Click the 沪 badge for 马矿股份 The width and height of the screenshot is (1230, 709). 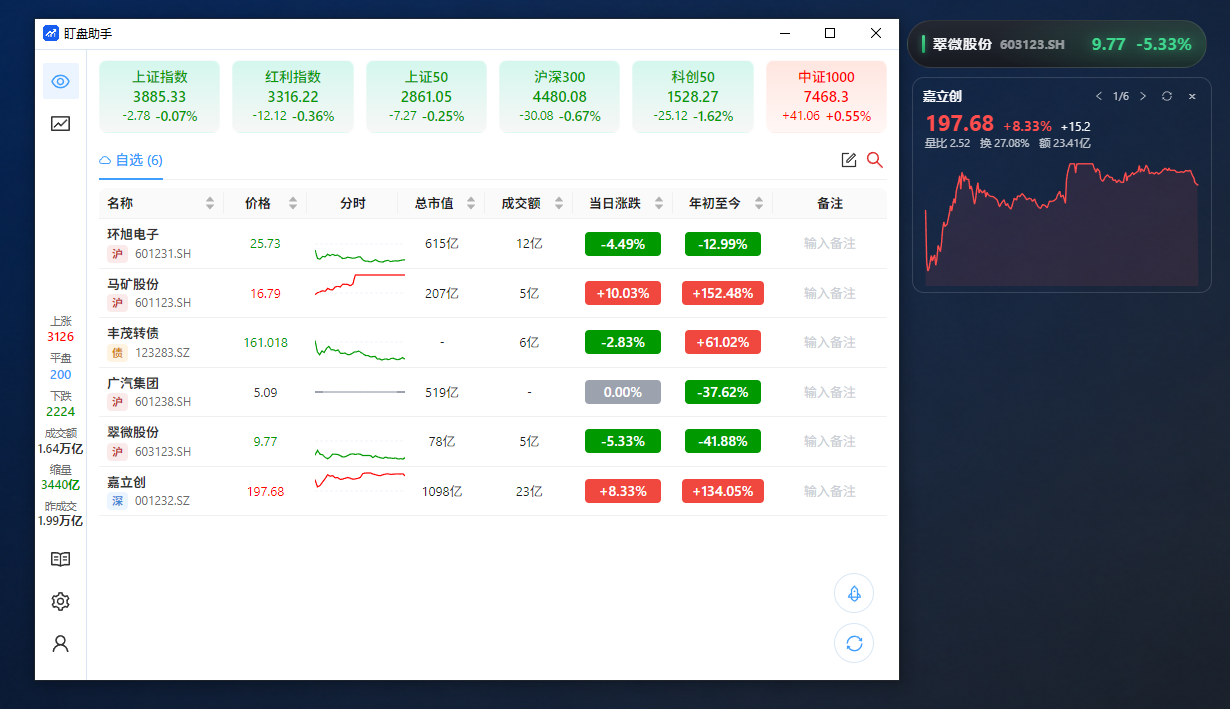(x=118, y=303)
